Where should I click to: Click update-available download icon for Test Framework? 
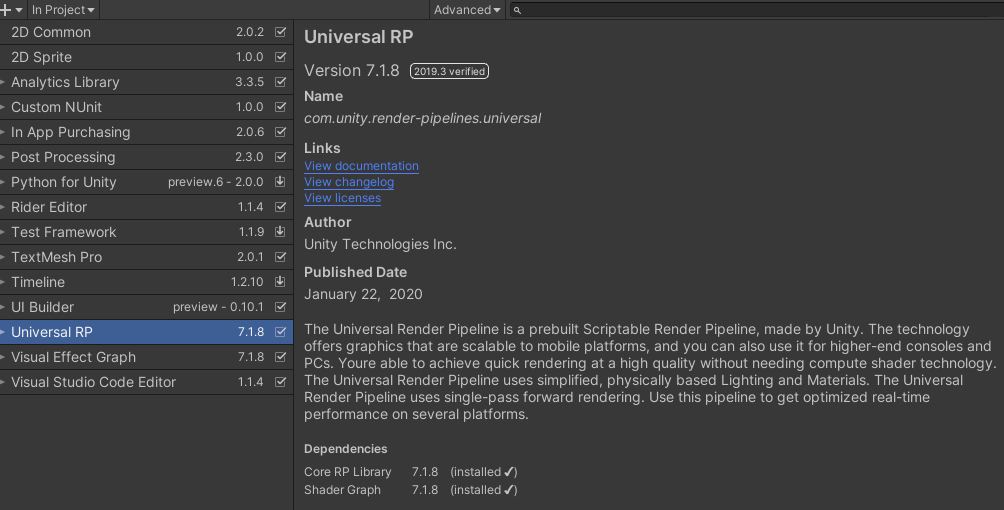click(x=280, y=231)
